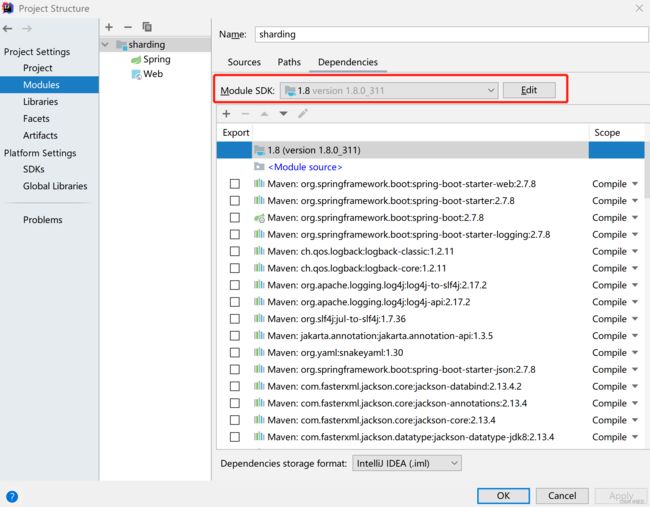Move dependency up arrow
650x507 pixels.
click(264, 114)
